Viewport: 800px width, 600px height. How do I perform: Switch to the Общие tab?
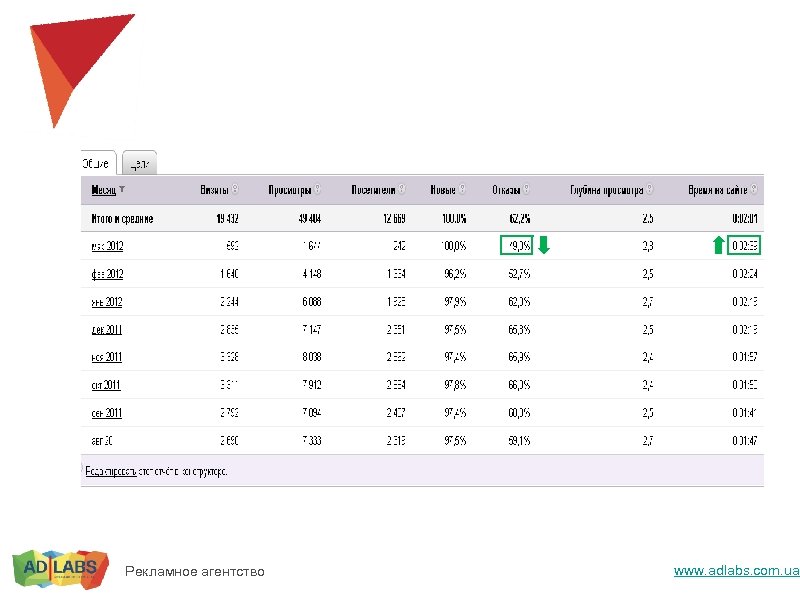click(98, 163)
